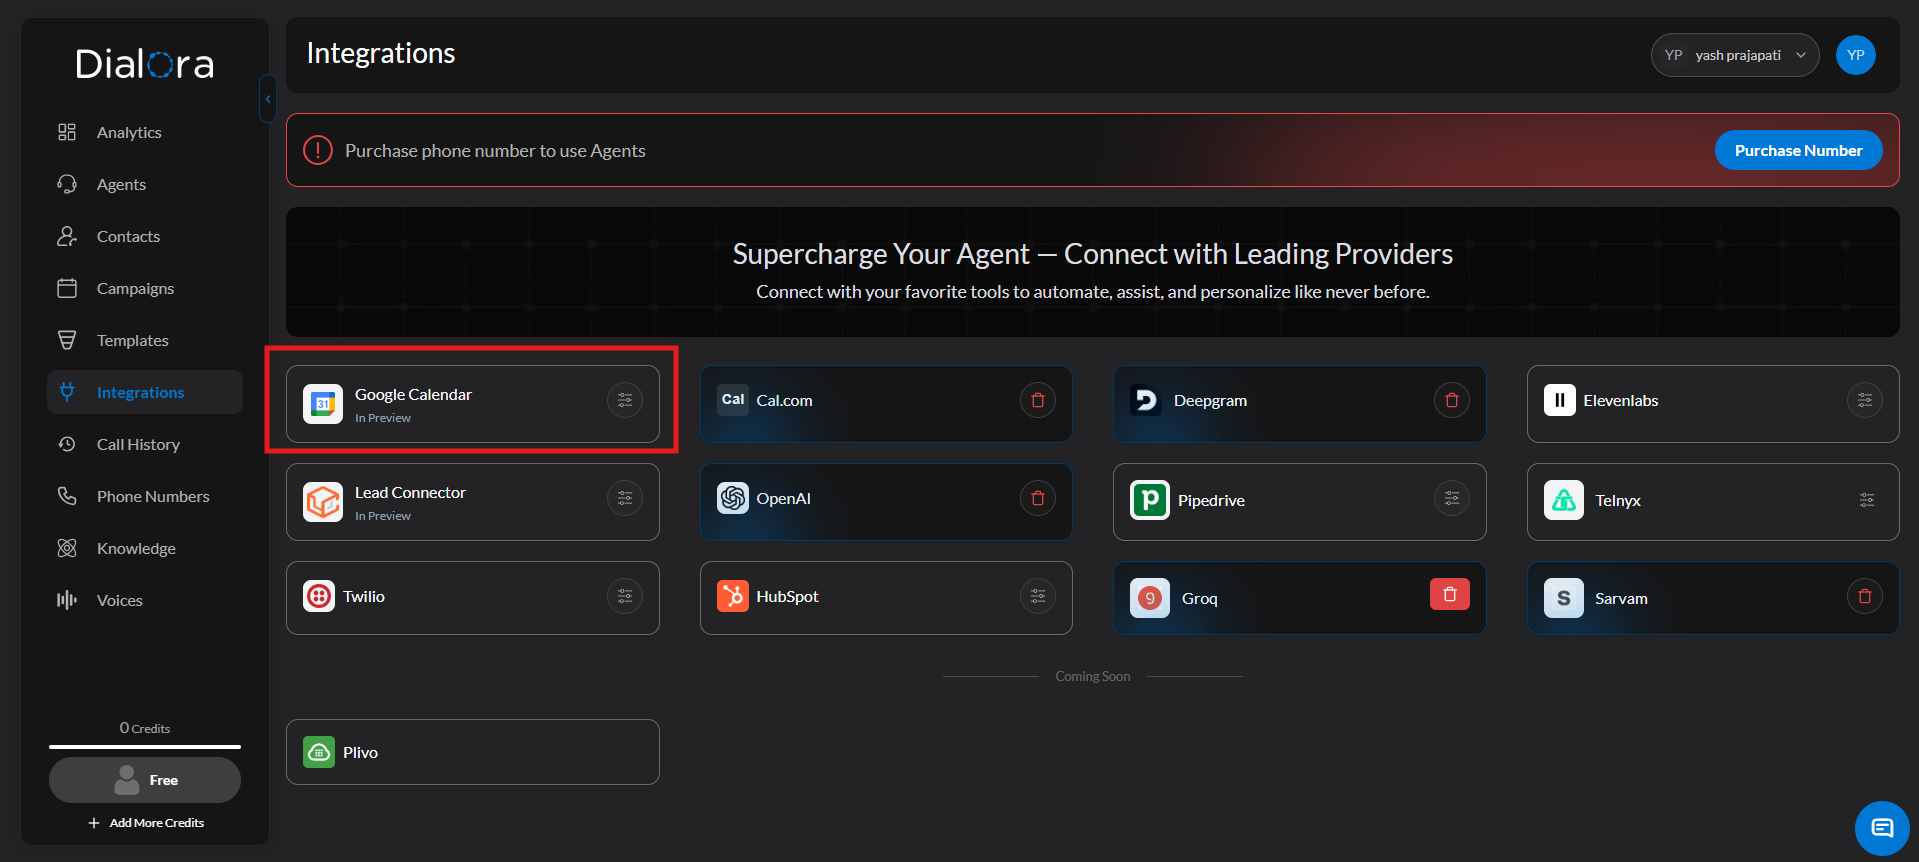Click the red trash icon on Groq
Image resolution: width=1919 pixels, height=862 pixels.
pyautogui.click(x=1449, y=595)
